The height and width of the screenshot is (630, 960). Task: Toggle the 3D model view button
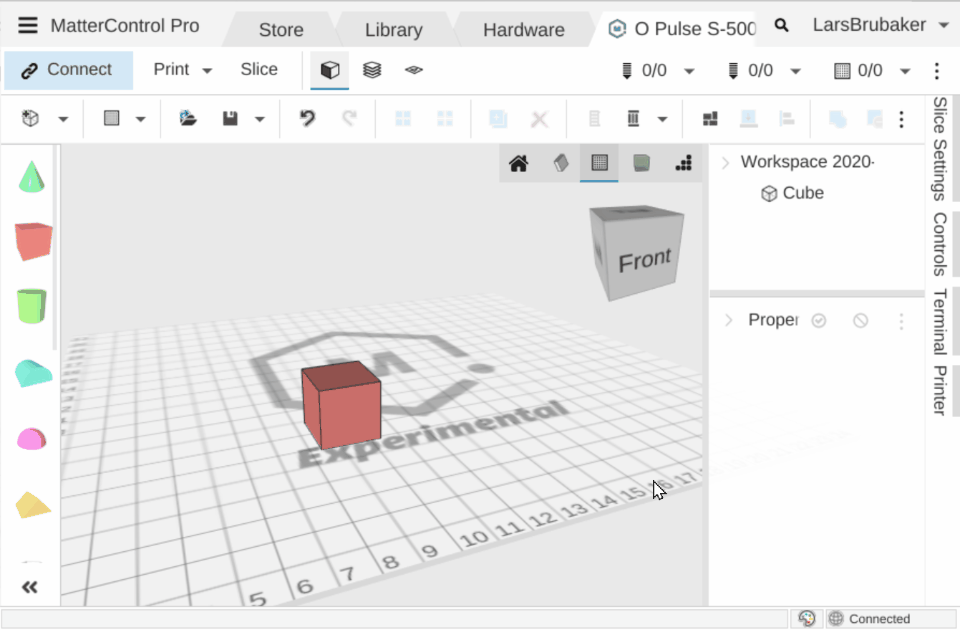tap(329, 70)
